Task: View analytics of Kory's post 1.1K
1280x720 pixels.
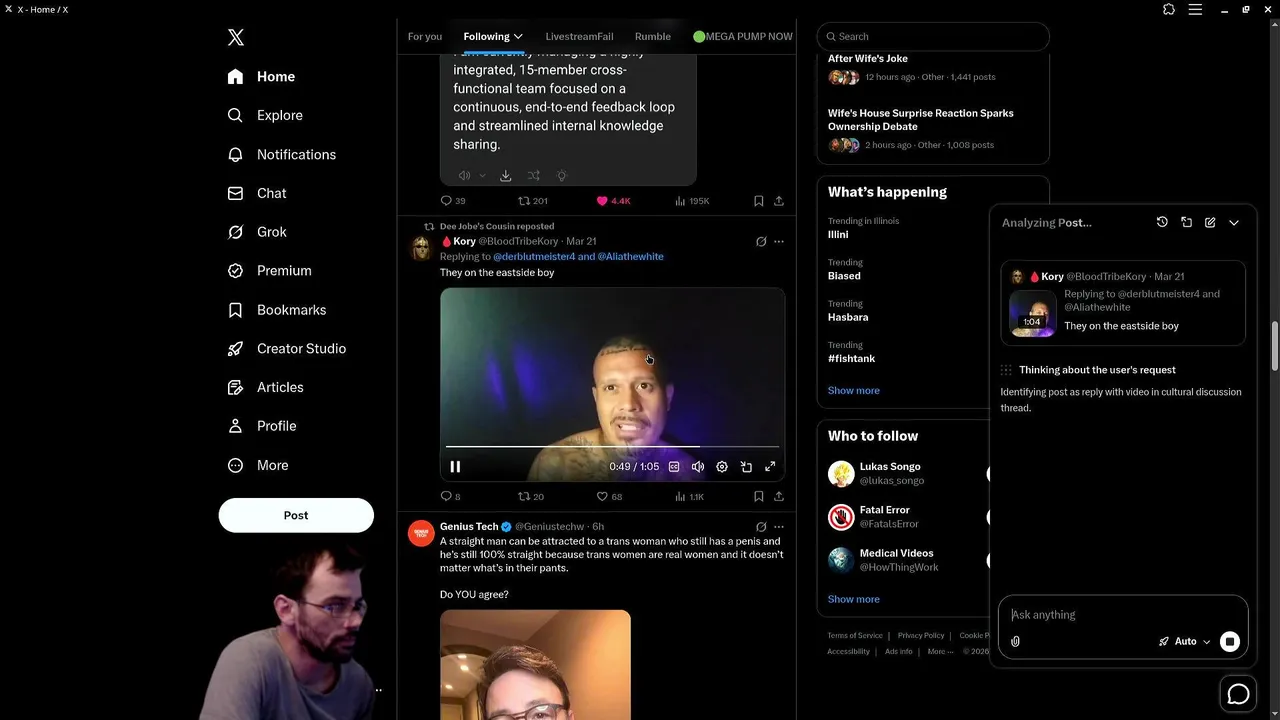Action: 690,496
